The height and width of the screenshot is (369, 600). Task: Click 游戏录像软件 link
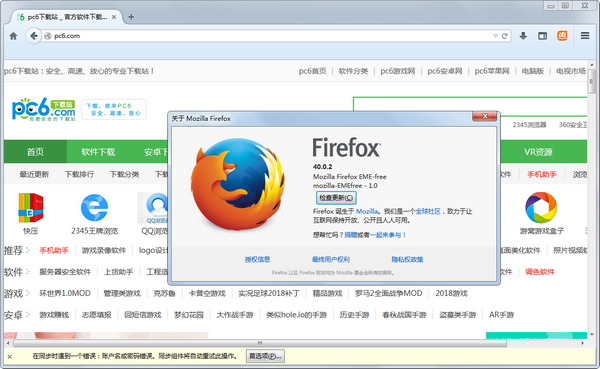click(x=104, y=250)
